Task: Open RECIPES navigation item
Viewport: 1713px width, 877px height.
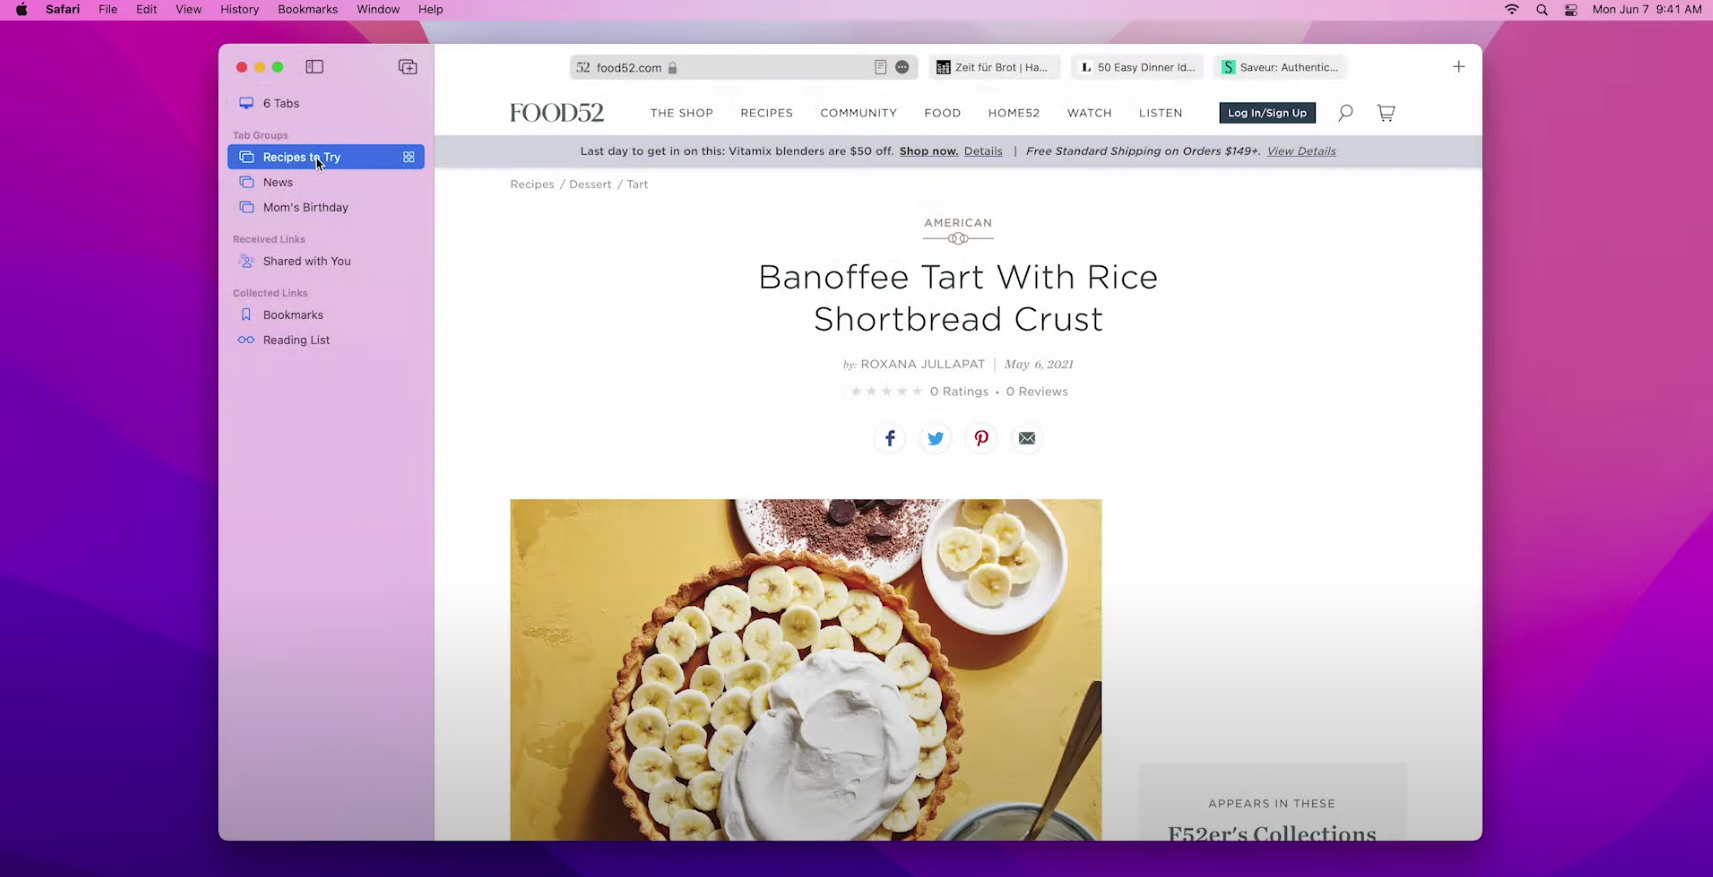Action: point(766,113)
